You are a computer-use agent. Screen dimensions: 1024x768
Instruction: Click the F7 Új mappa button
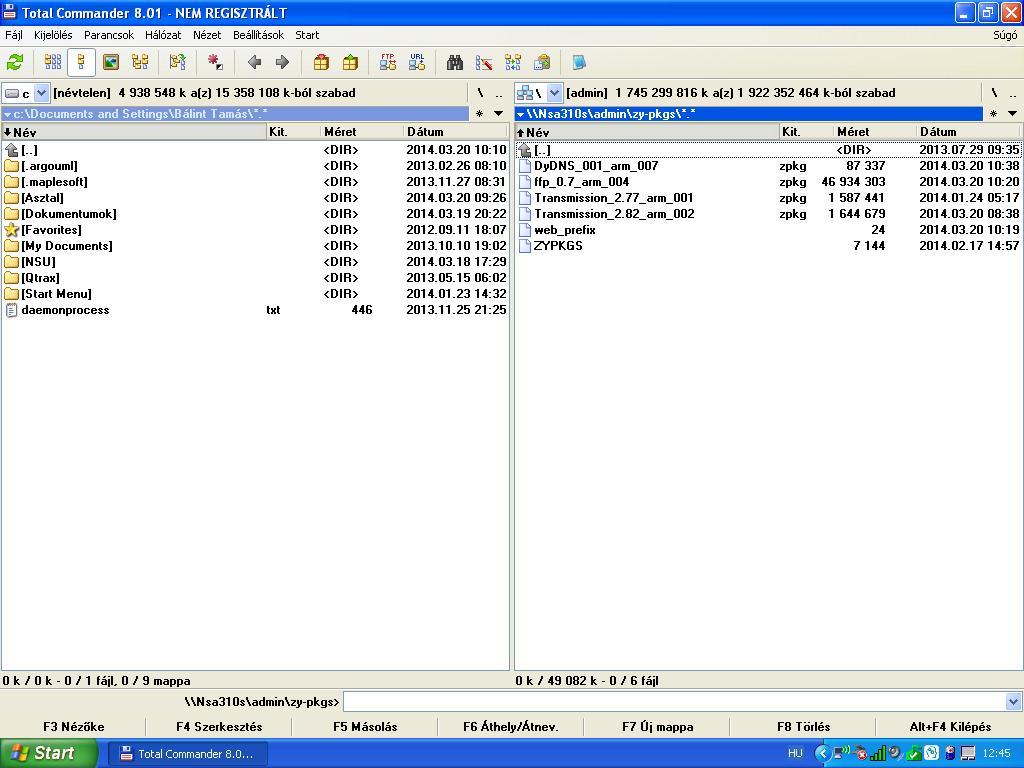coord(657,726)
